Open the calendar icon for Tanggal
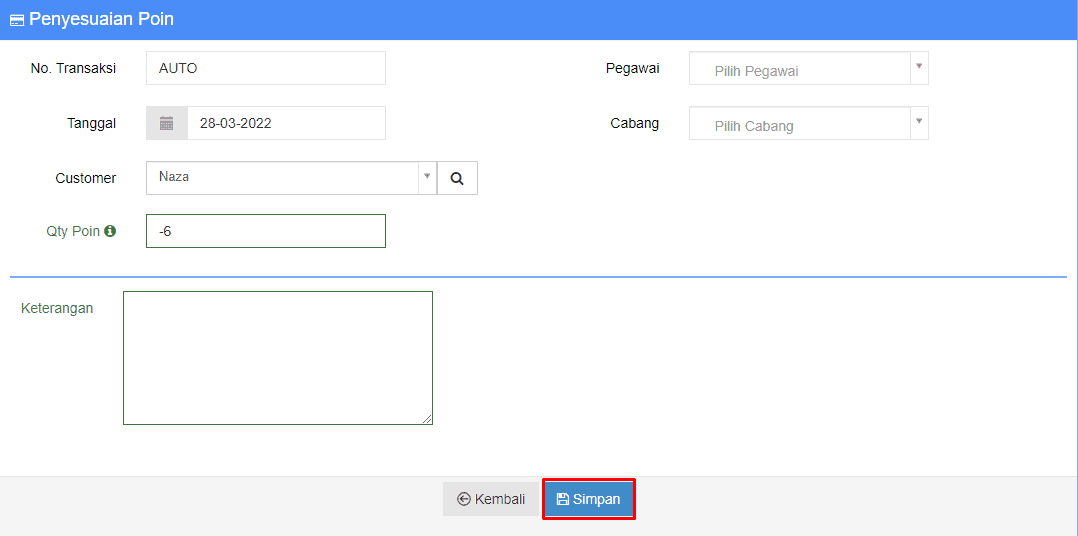Screen dimensions: 1078x536 pyautogui.click(x=167, y=123)
